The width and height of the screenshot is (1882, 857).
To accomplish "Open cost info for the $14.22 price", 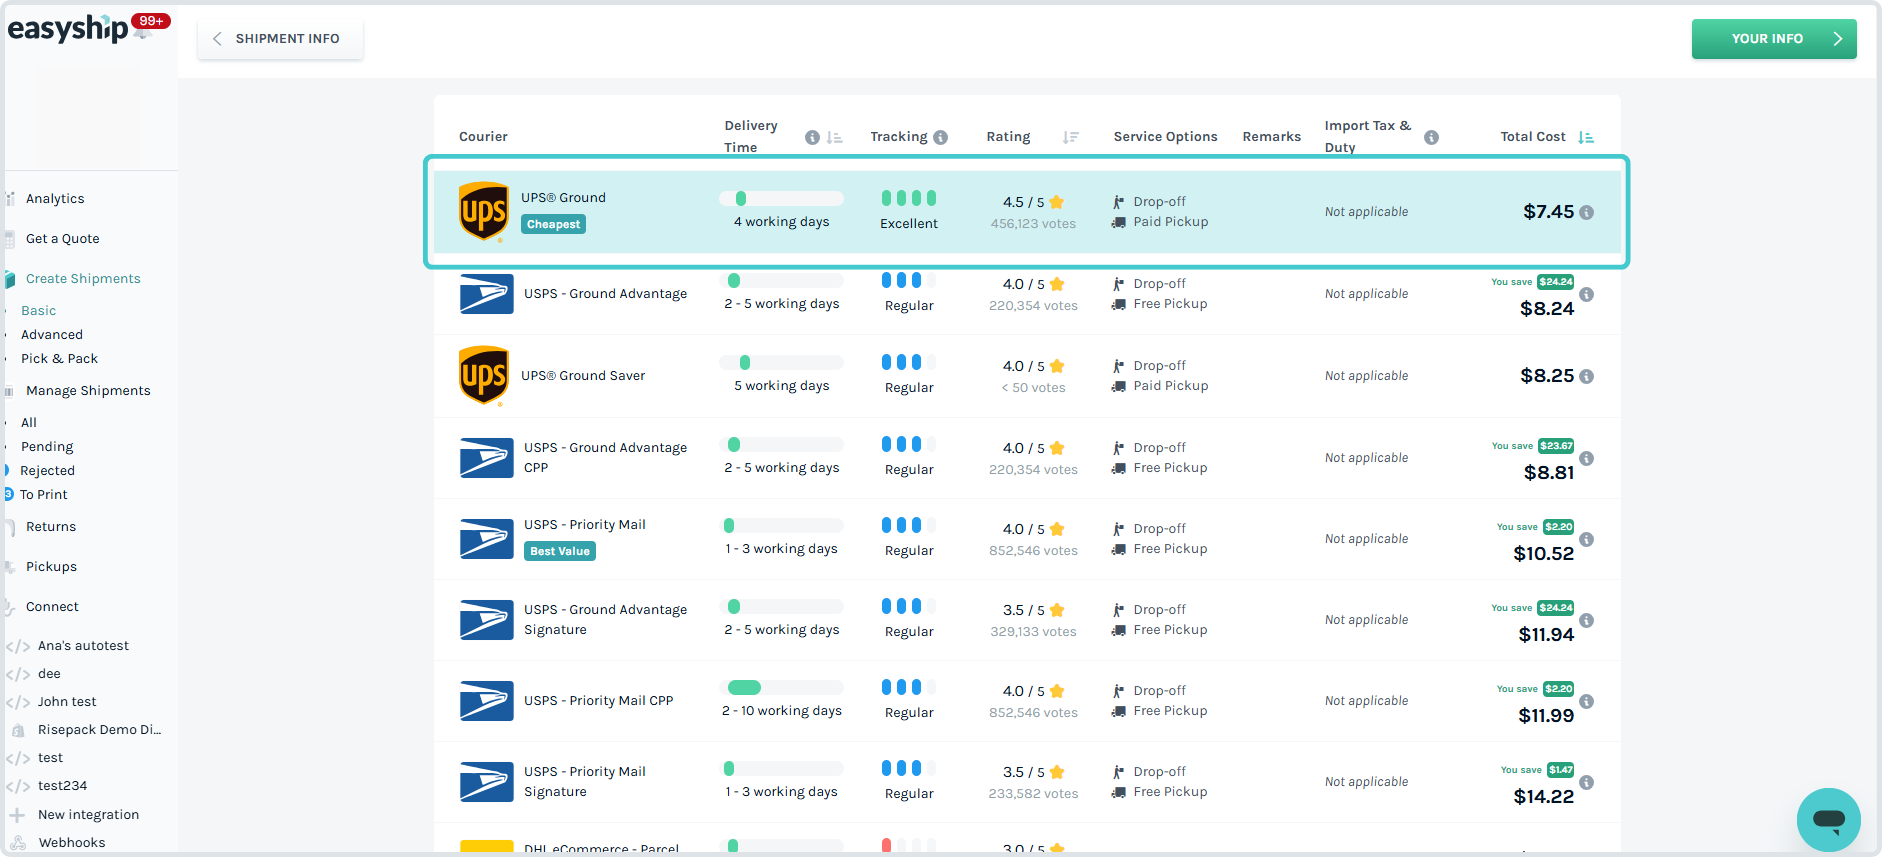I will click(x=1586, y=783).
